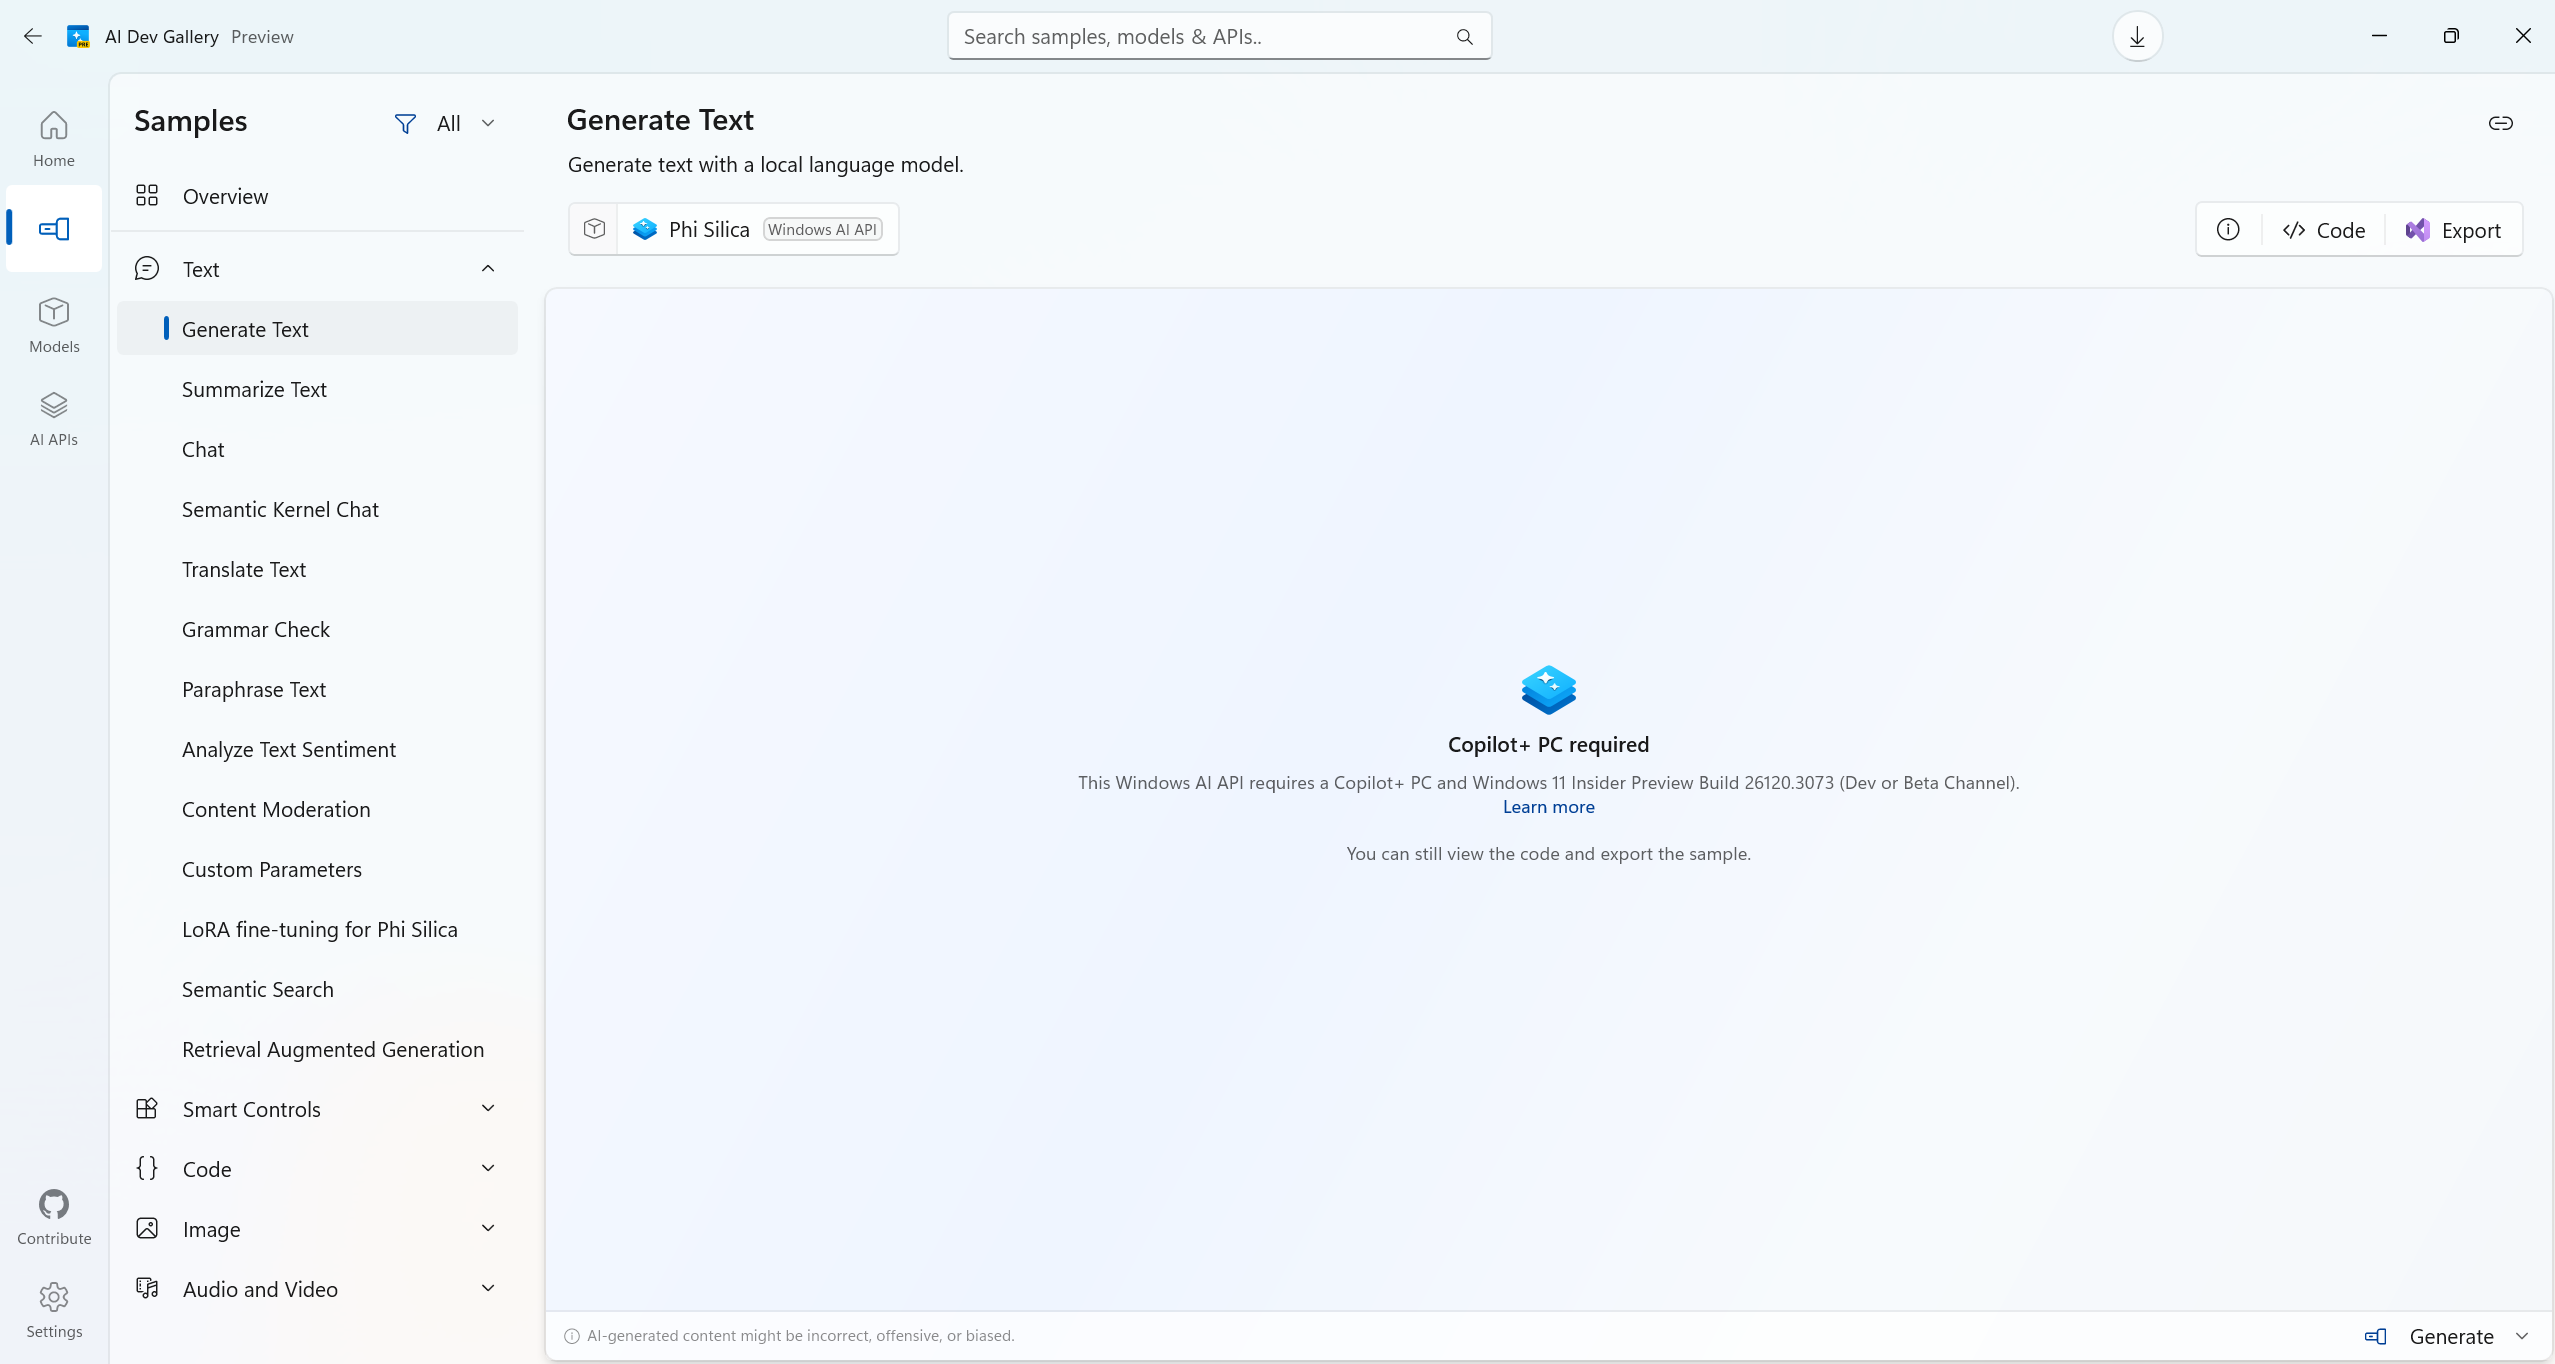
Task: Copy link with the link icon
Action: pos(2500,123)
